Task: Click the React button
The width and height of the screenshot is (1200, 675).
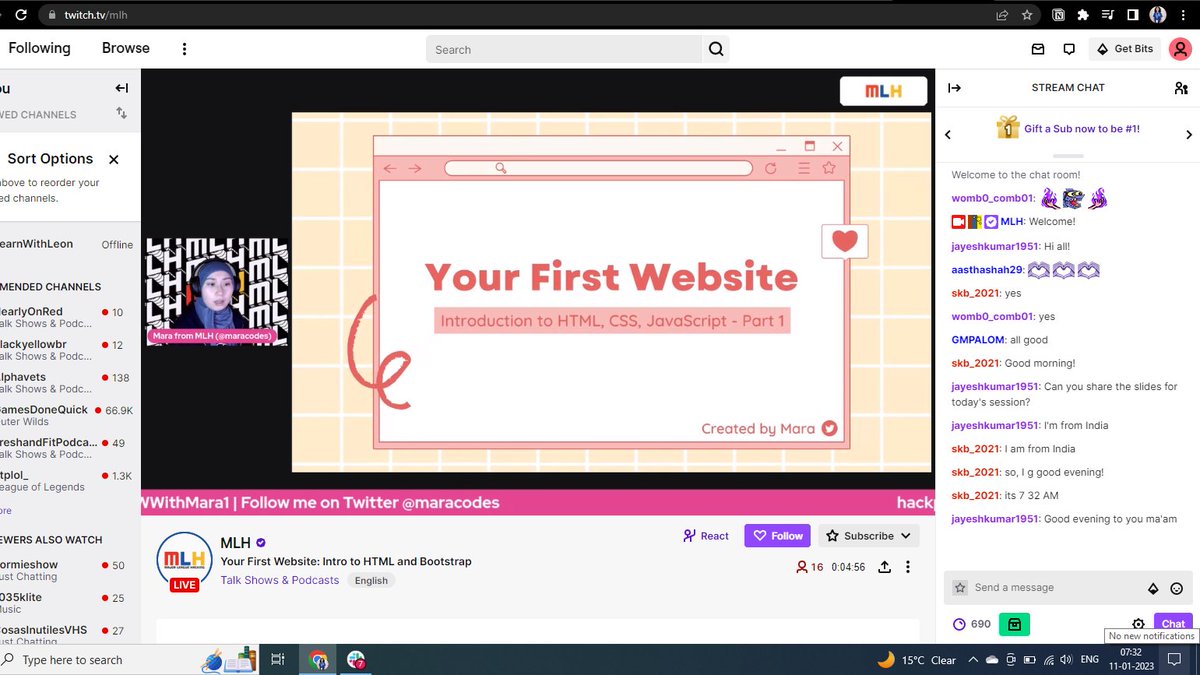Action: click(x=706, y=536)
